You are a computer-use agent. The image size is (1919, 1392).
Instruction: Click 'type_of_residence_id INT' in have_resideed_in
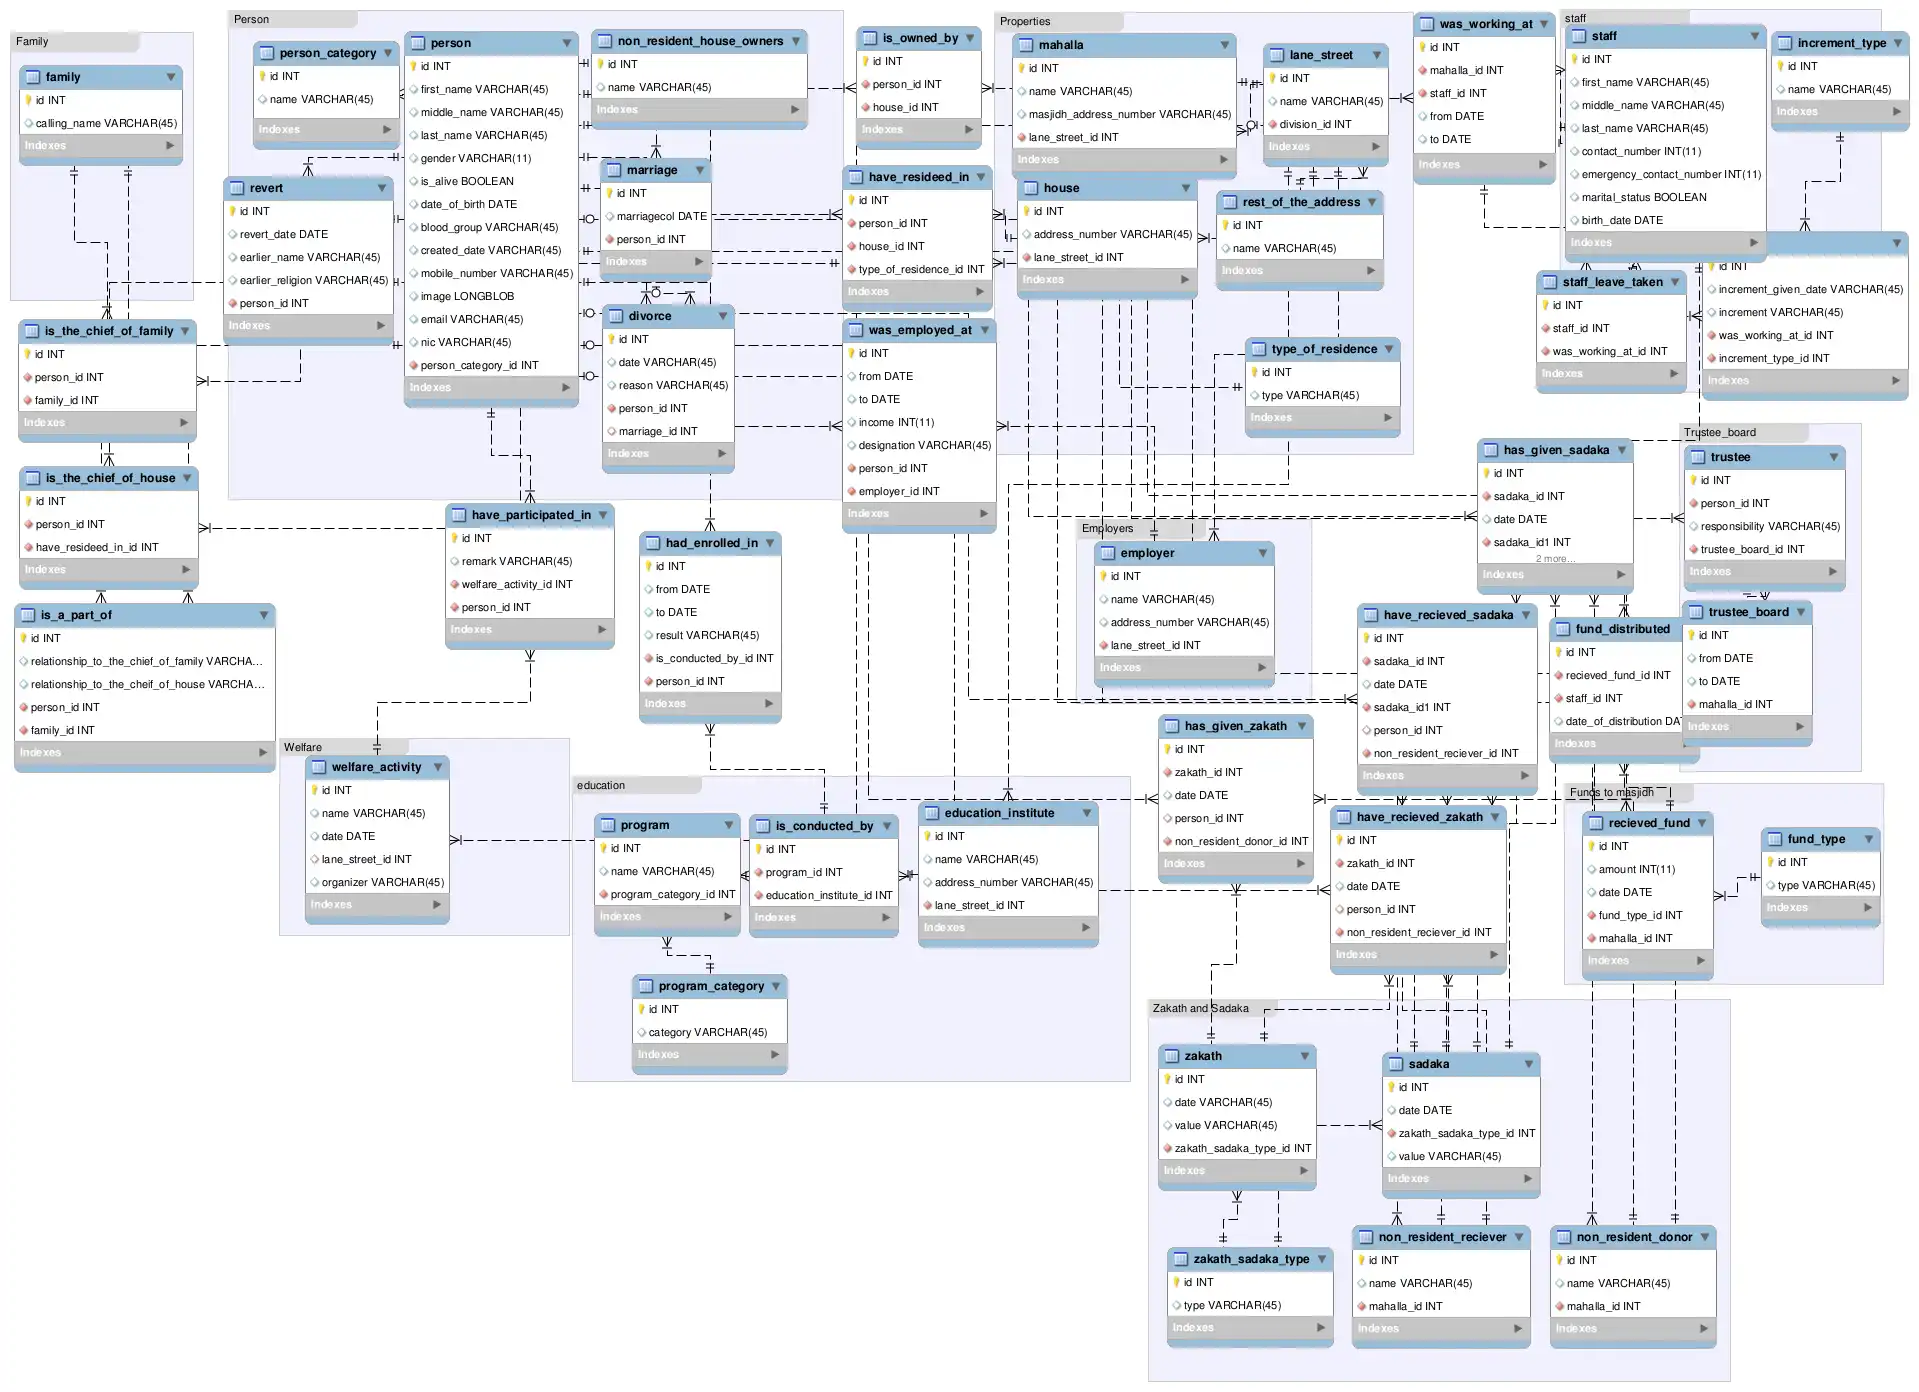921,269
